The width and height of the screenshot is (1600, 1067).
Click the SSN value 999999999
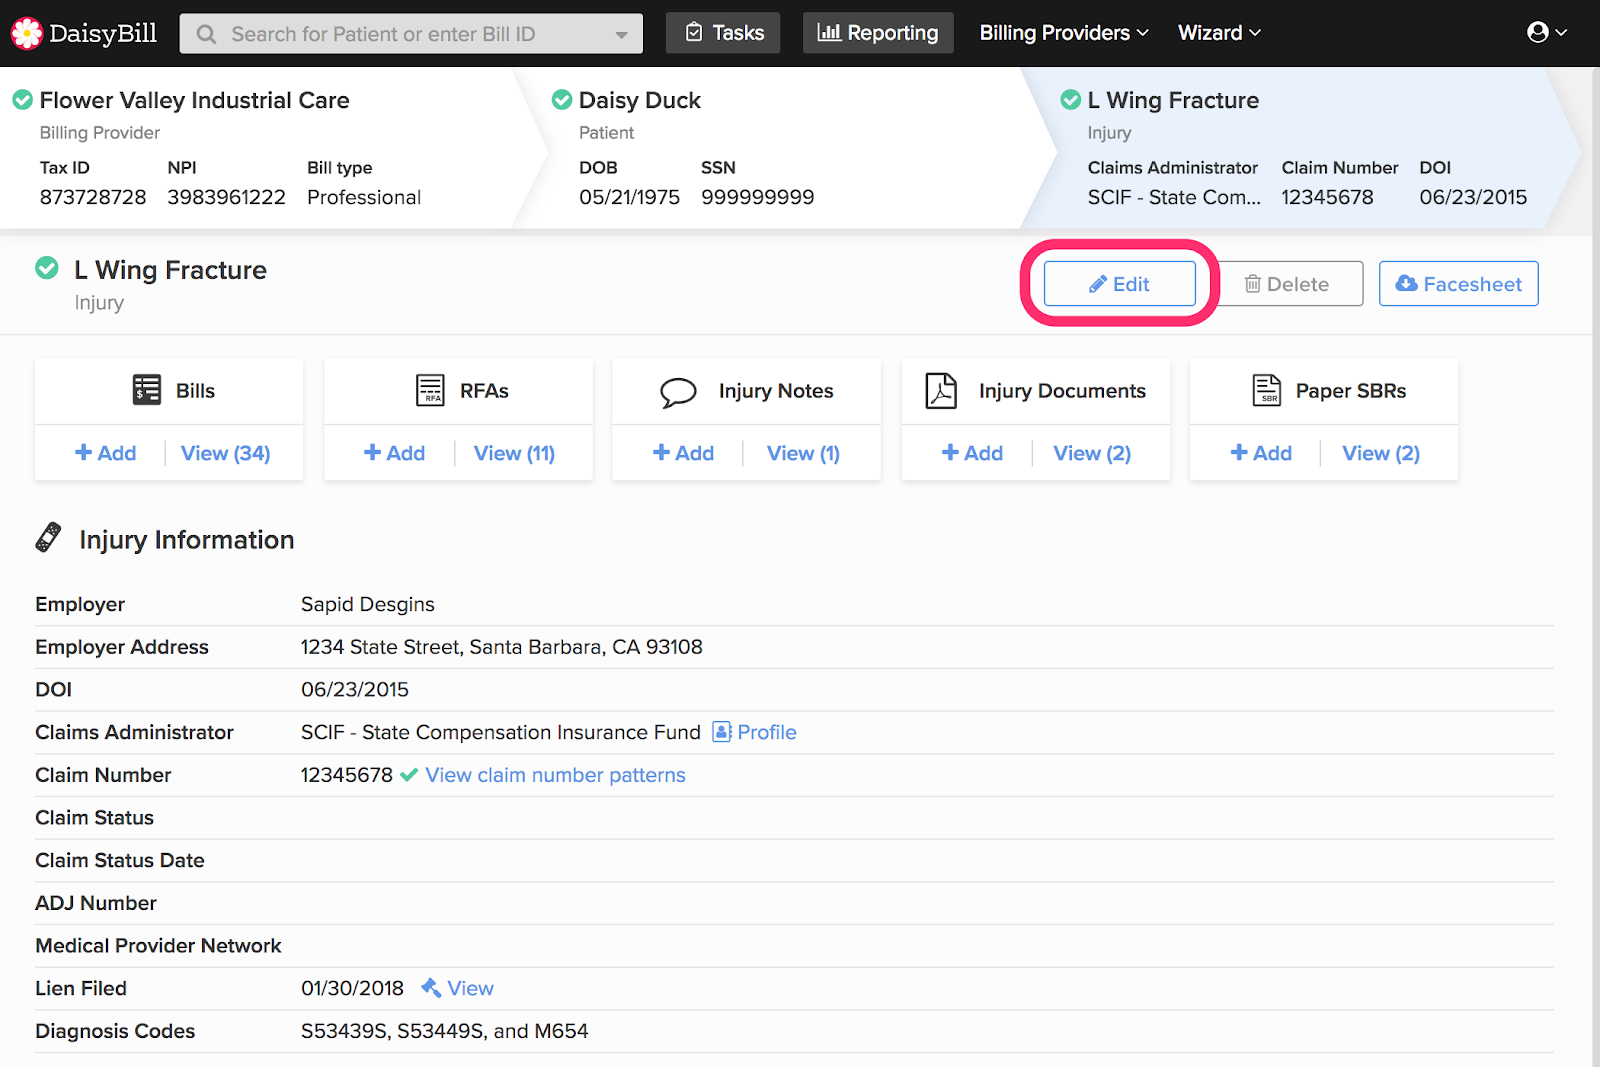pos(758,197)
